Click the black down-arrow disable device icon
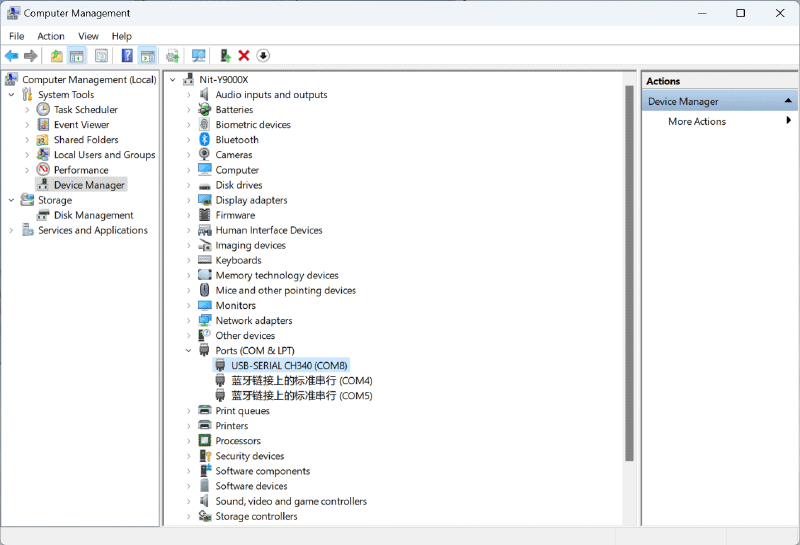 point(263,56)
